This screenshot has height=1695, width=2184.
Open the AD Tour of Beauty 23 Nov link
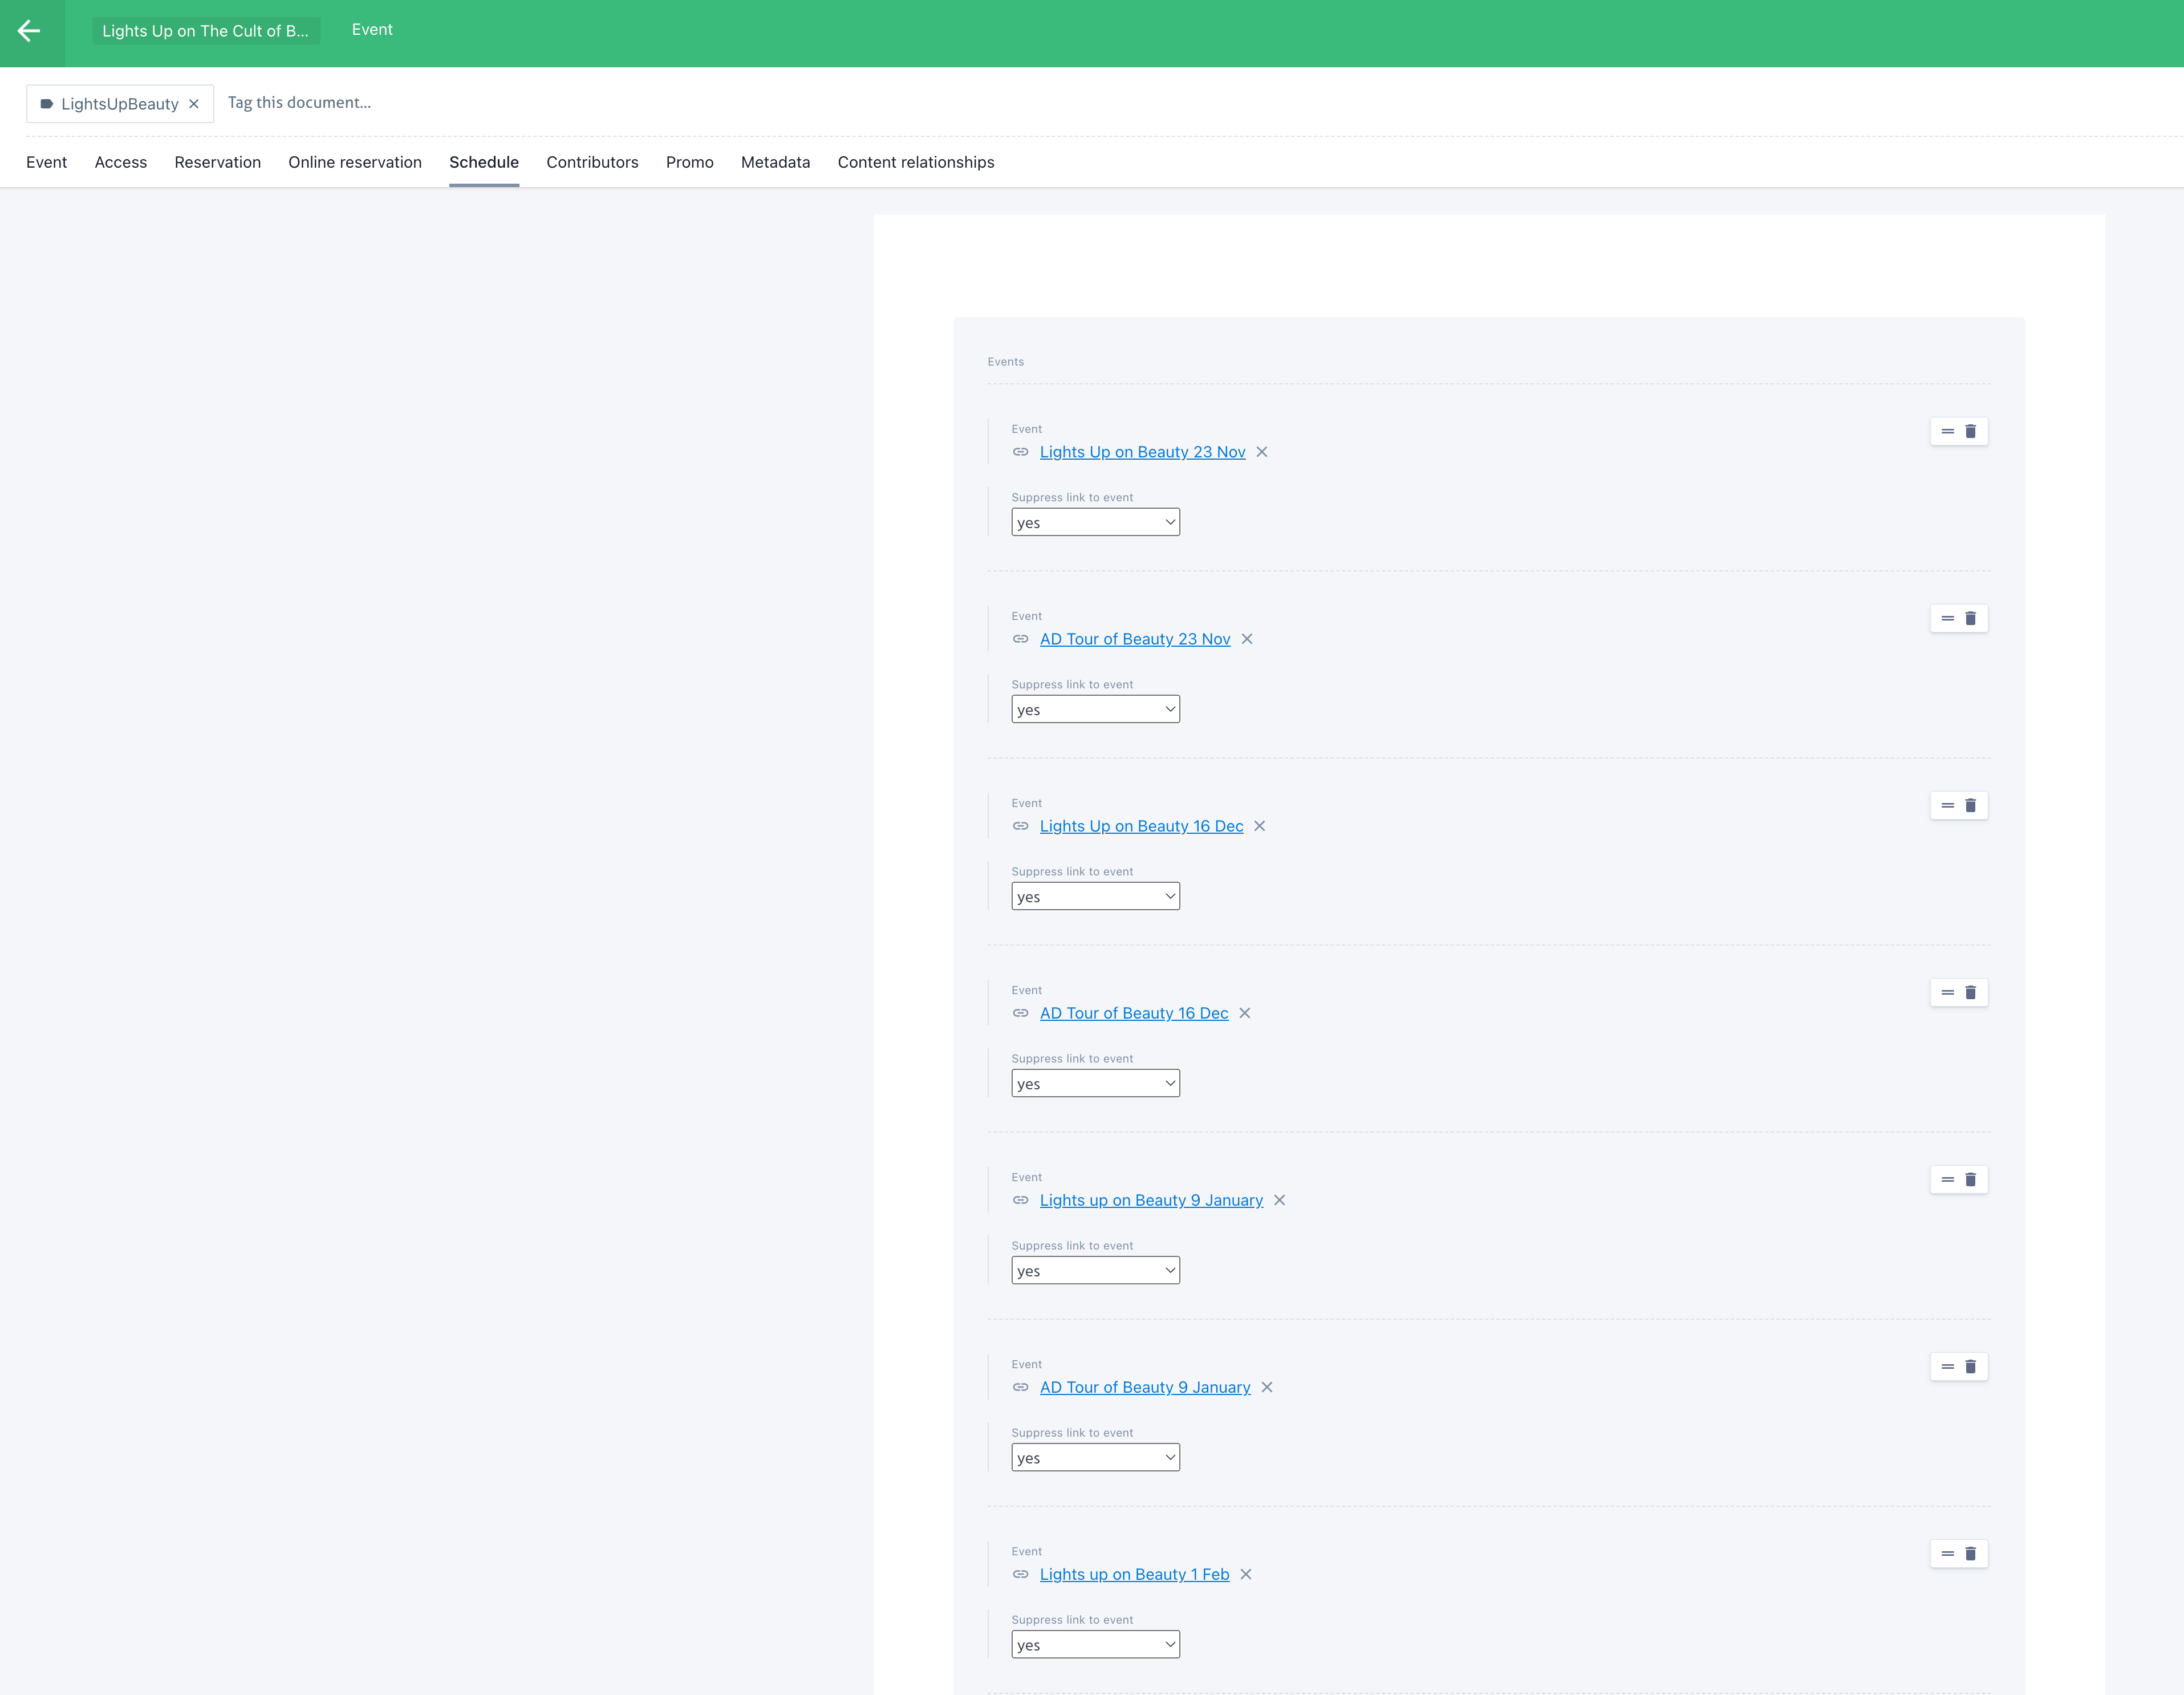pyautogui.click(x=1135, y=639)
